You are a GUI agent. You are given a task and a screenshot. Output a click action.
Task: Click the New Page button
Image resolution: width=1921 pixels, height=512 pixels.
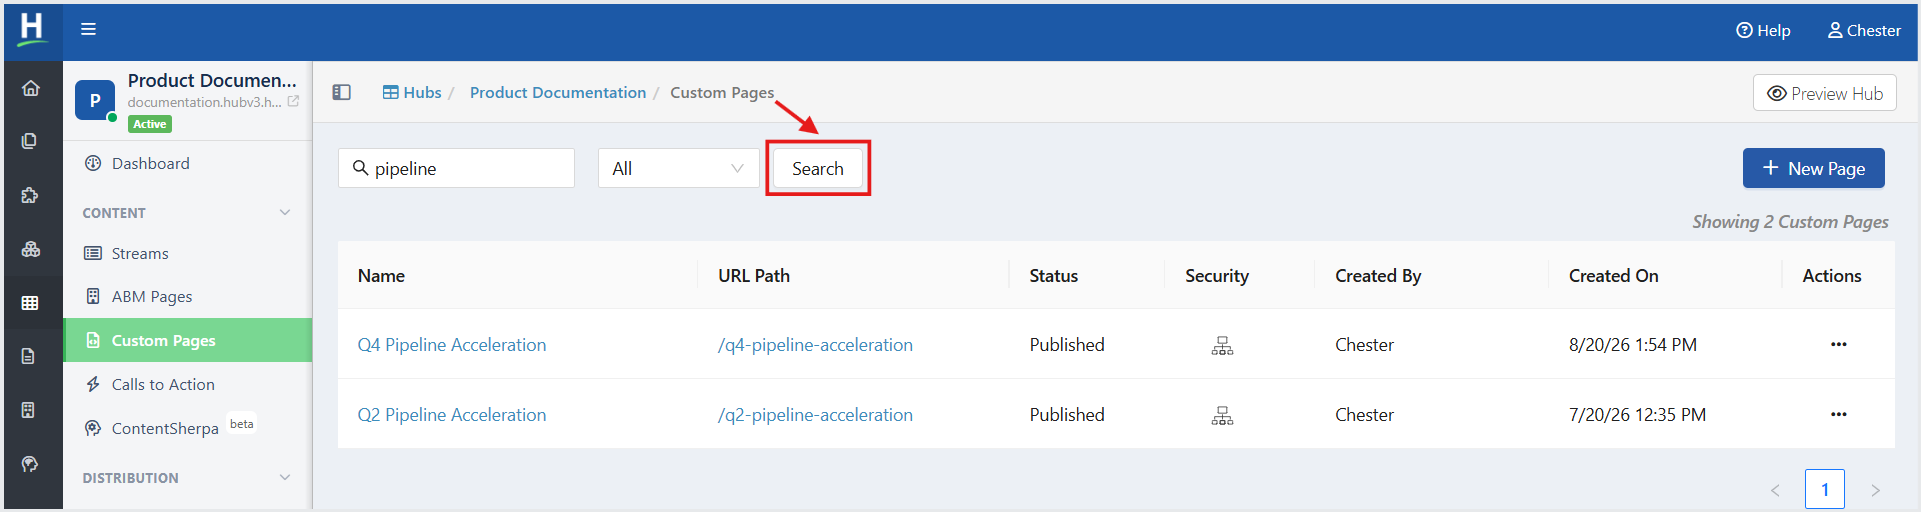point(1814,168)
